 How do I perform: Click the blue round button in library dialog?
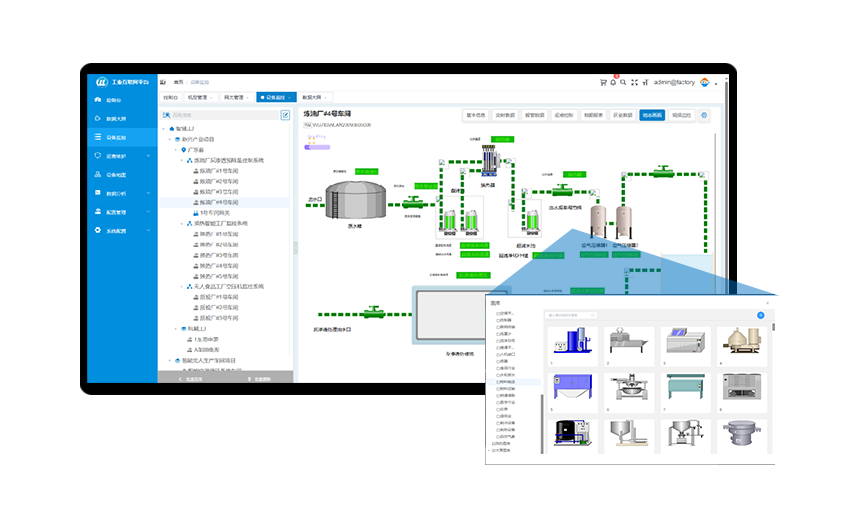(760, 315)
